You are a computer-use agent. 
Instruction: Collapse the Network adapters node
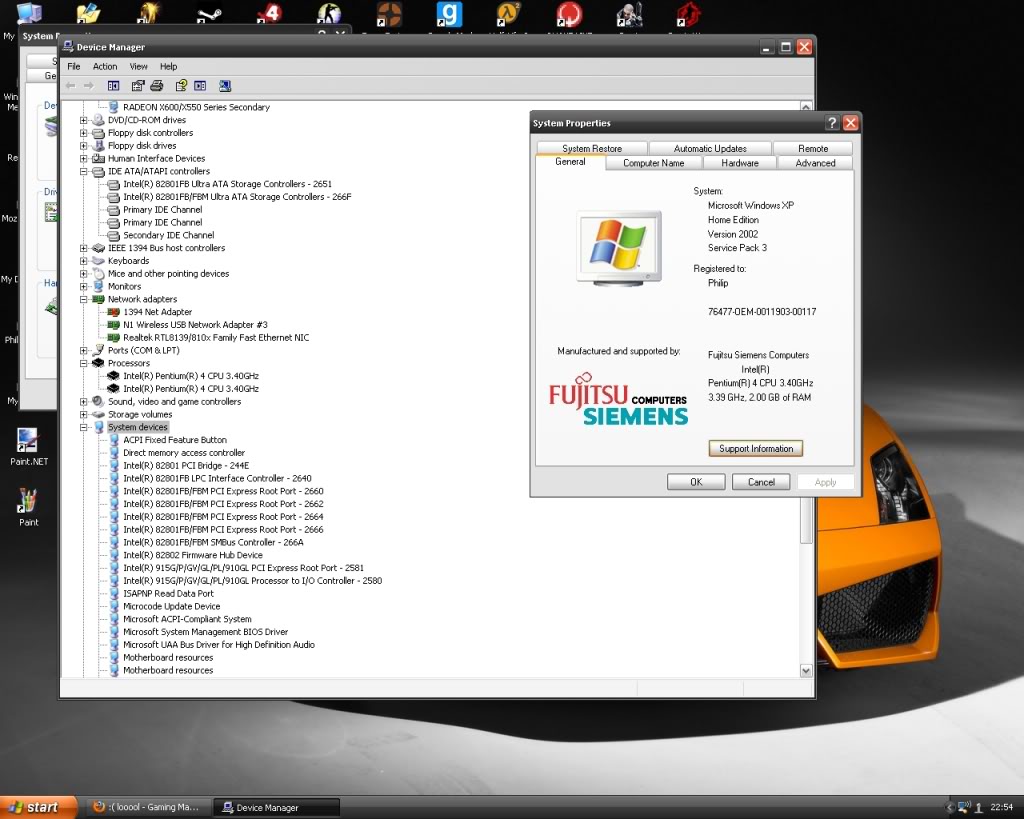click(x=84, y=299)
